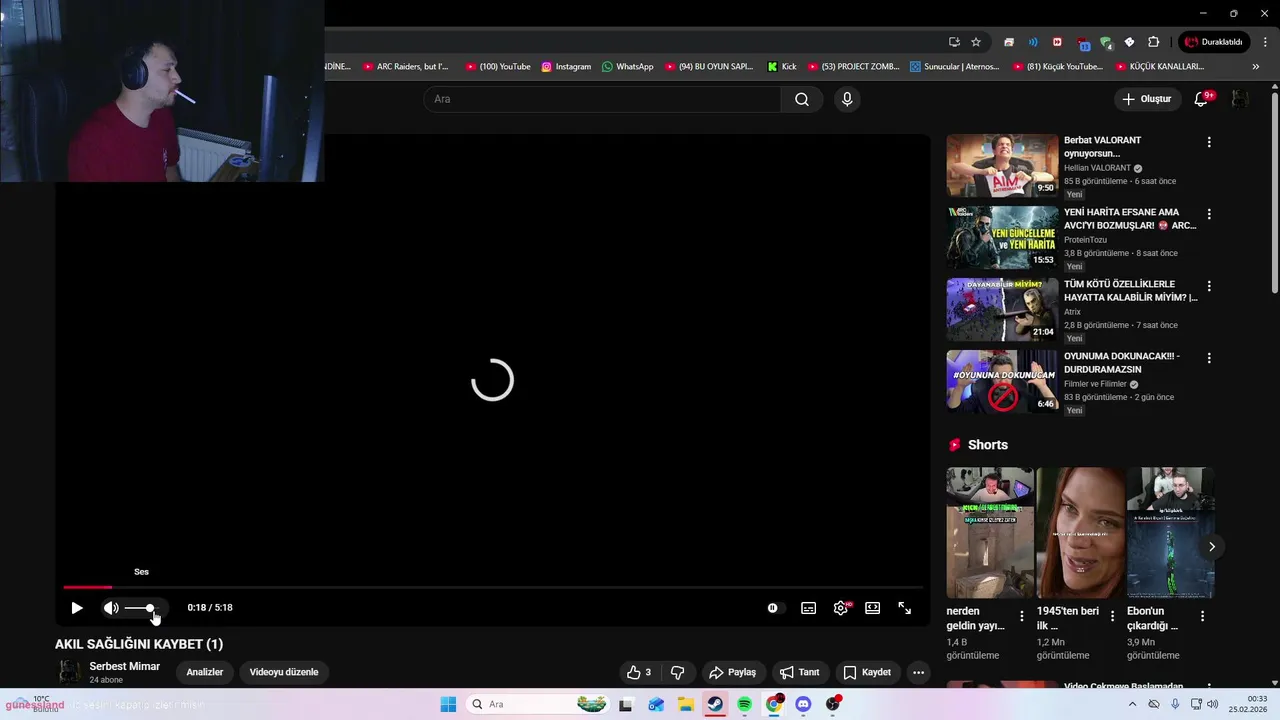This screenshot has width=1280, height=720.
Task: Open File Explorer from the taskbar
Action: coord(686,704)
